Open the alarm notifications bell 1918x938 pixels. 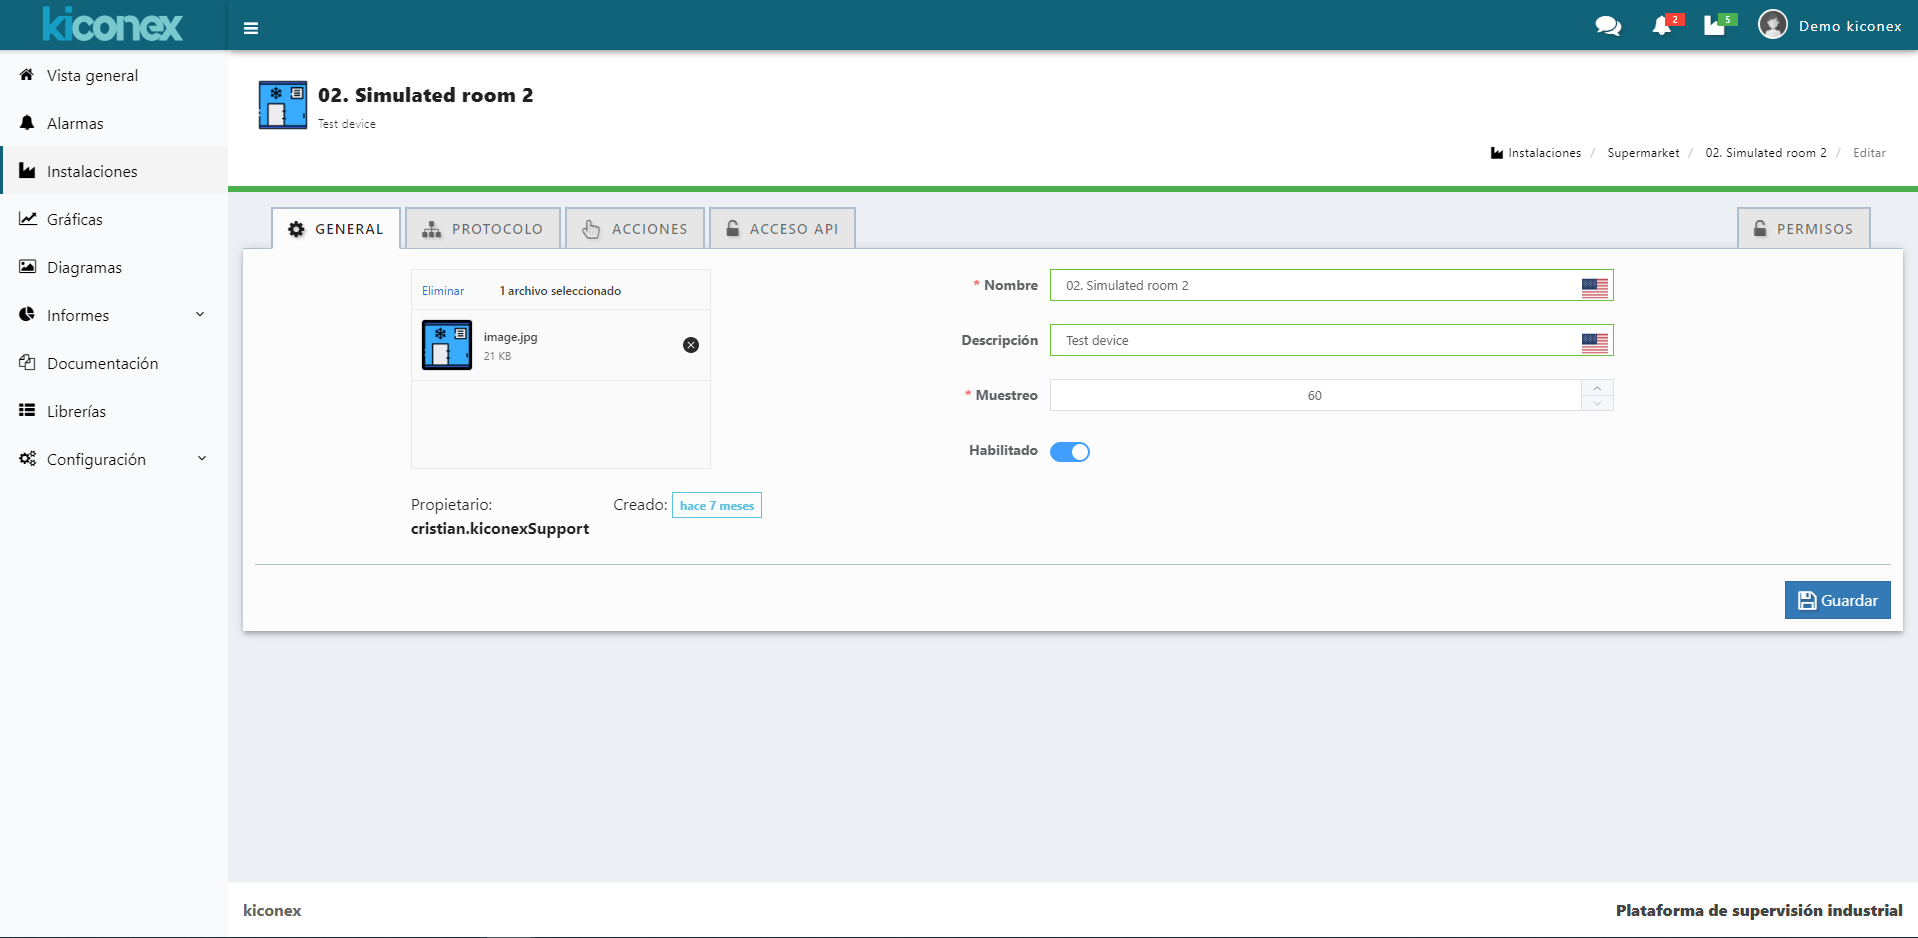tap(1662, 26)
